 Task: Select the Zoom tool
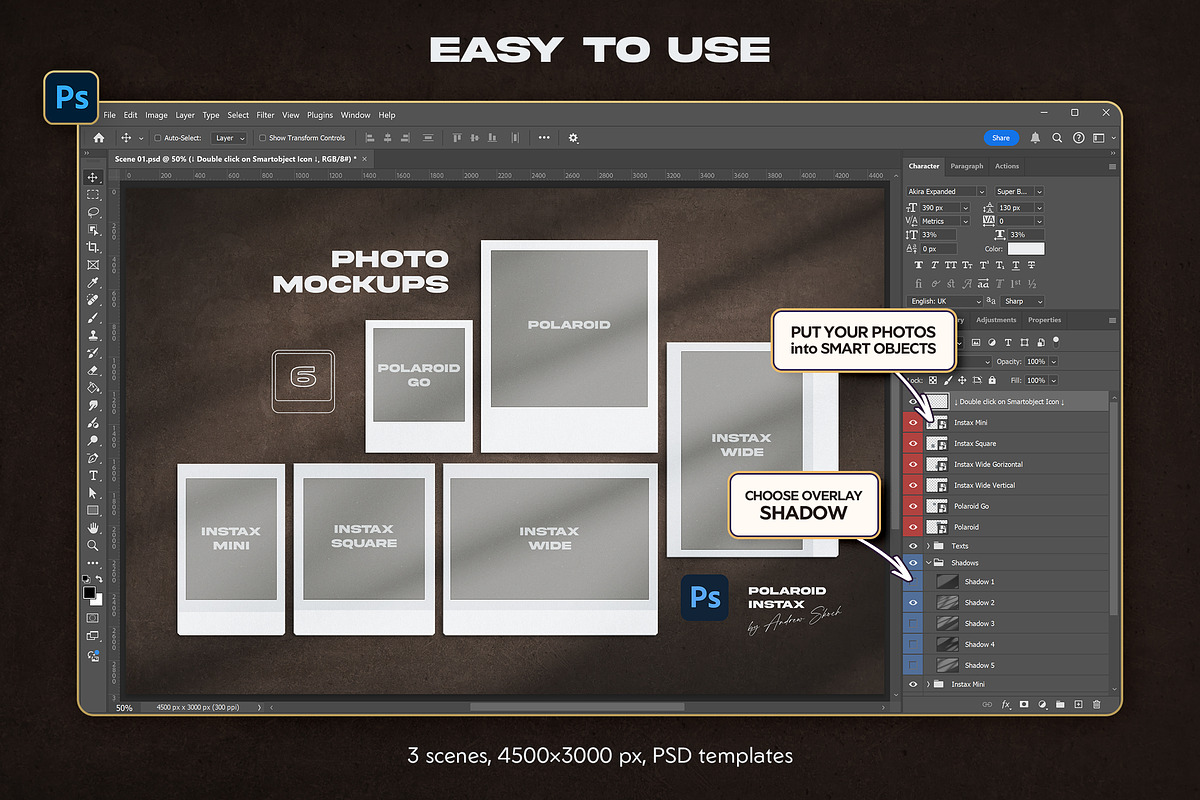coord(93,545)
